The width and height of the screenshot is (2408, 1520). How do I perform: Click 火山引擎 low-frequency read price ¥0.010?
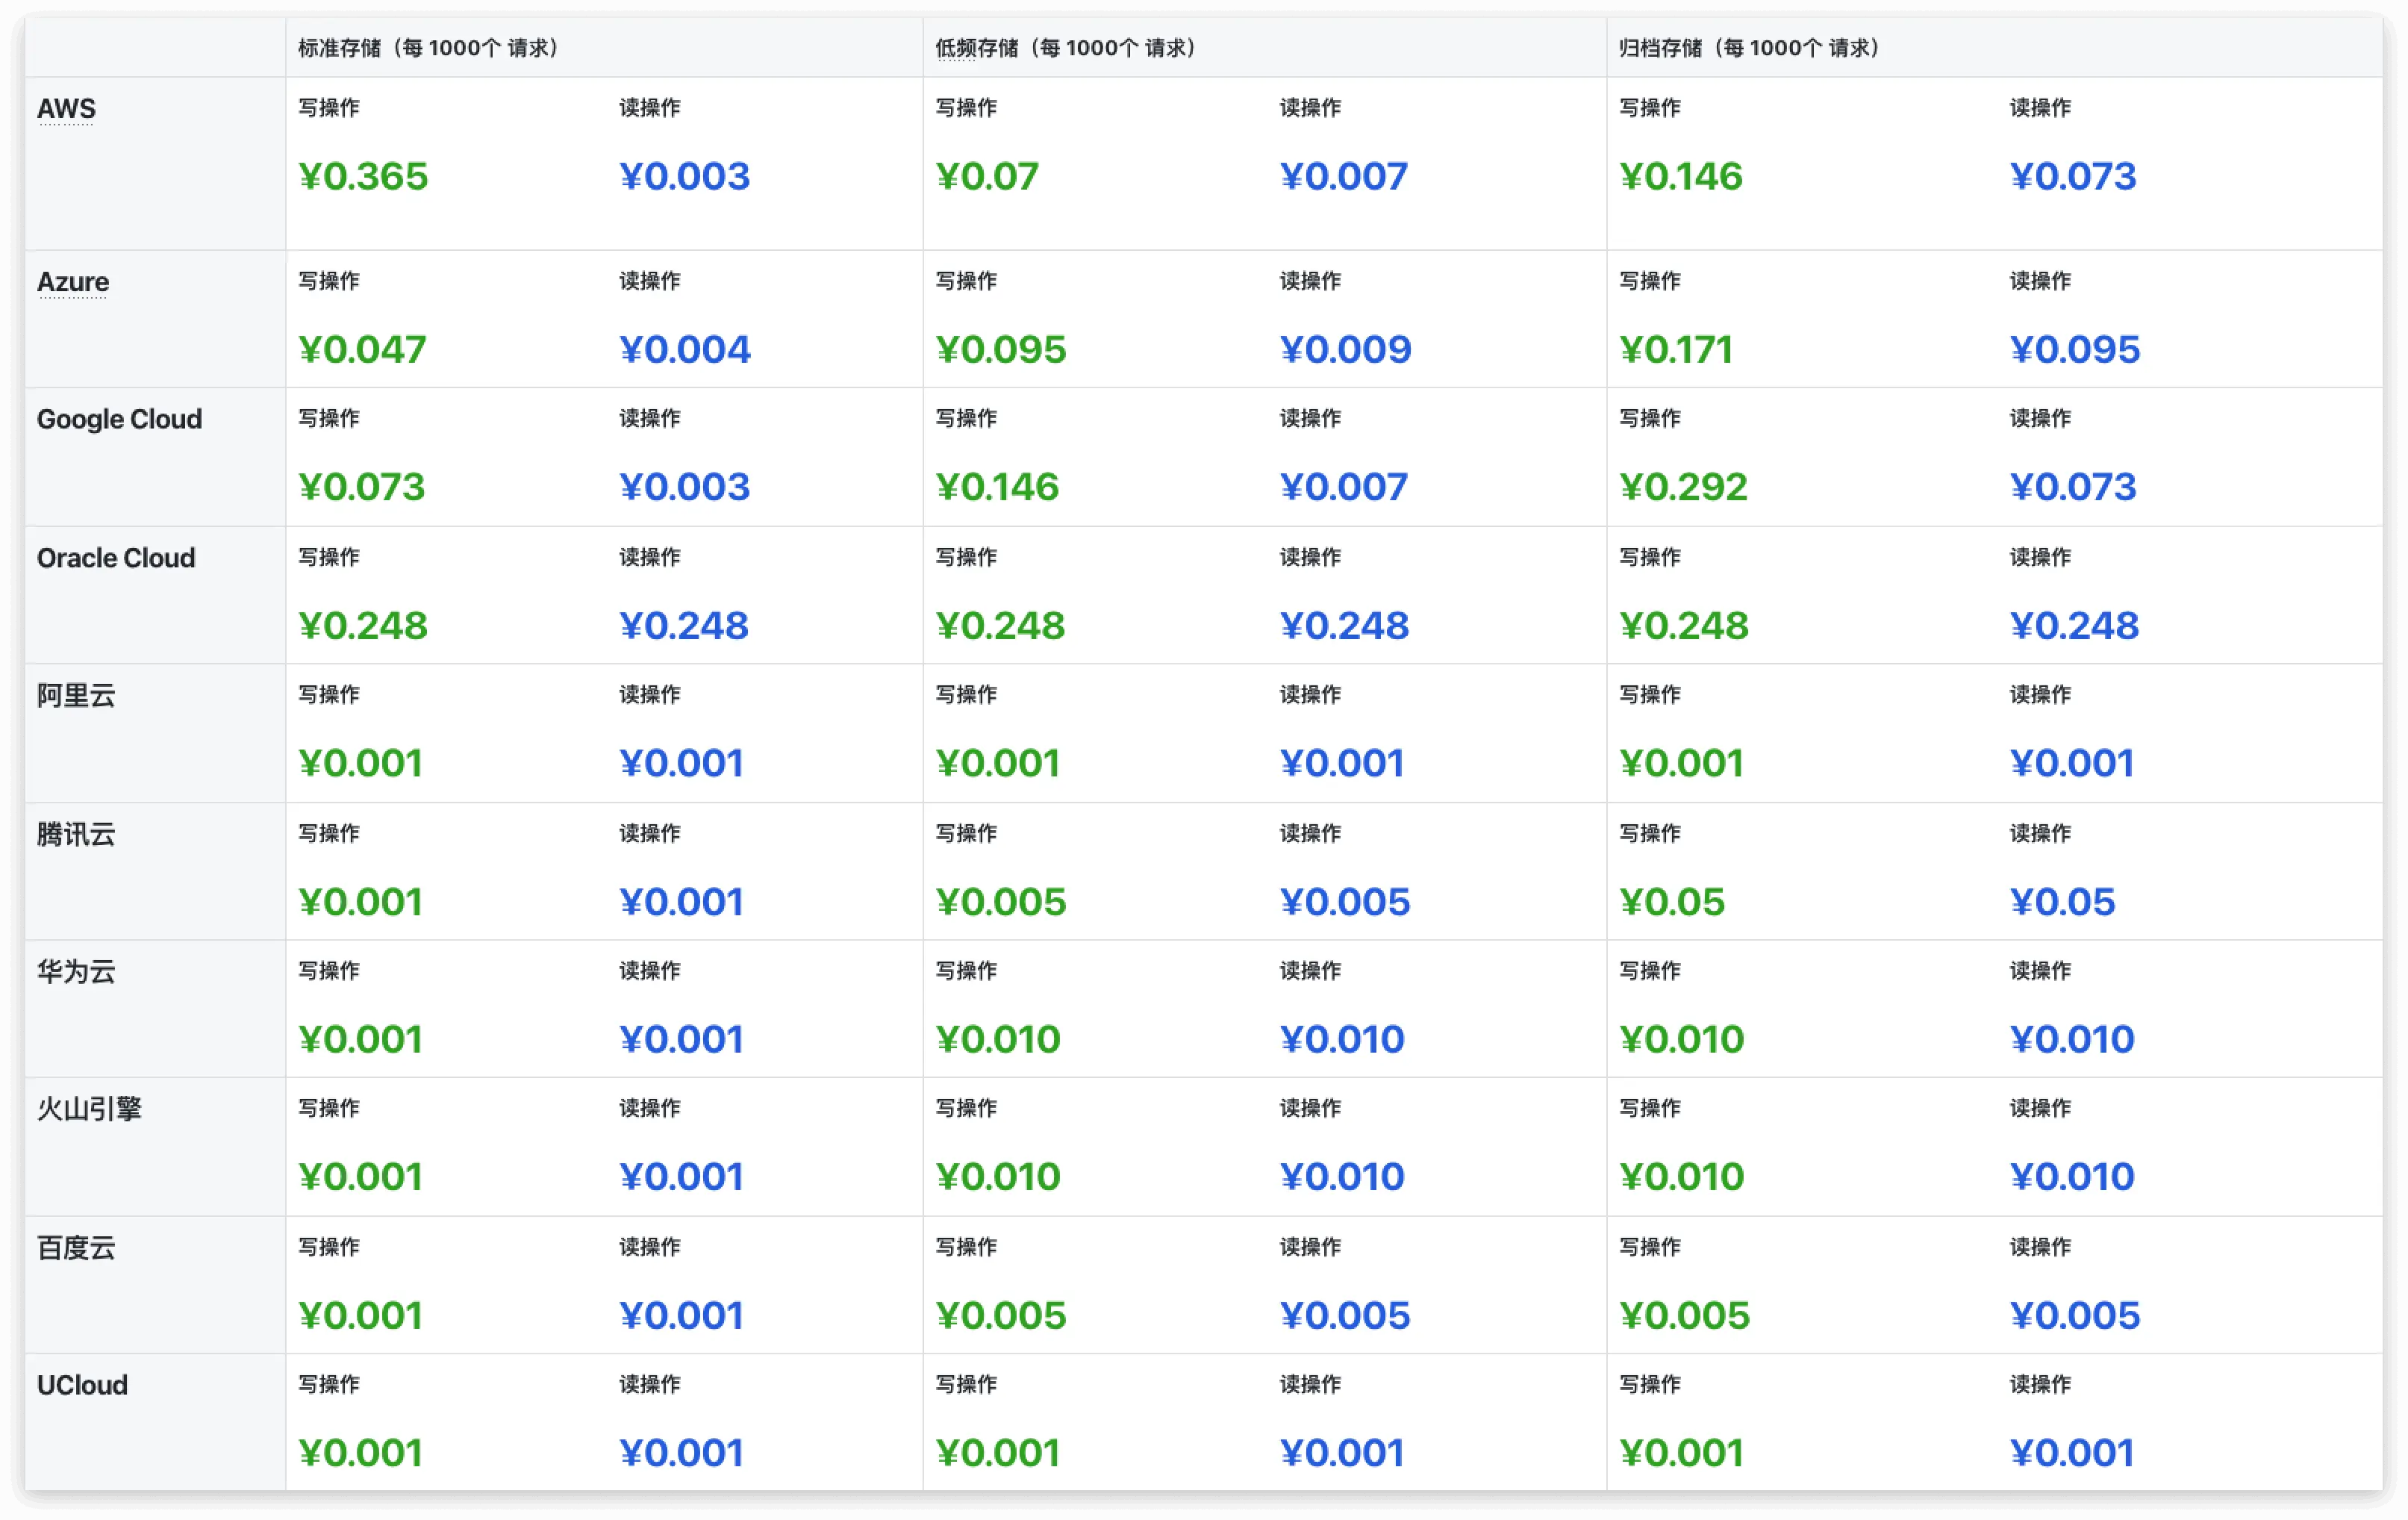pos(1342,1177)
